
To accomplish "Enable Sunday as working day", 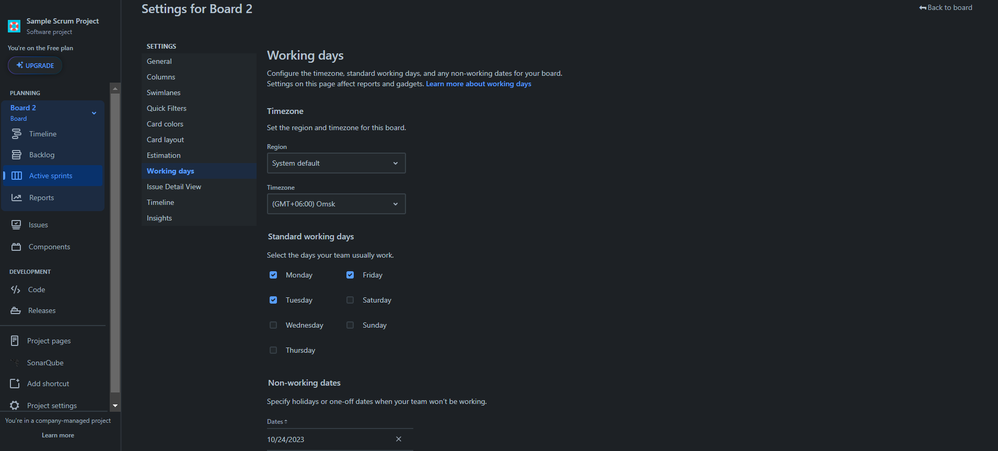I will point(350,325).
